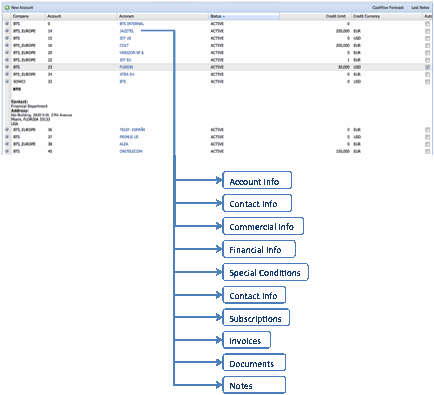The image size is (434, 395).
Task: Expand the PRIMUS US row details
Action: [x=7, y=137]
